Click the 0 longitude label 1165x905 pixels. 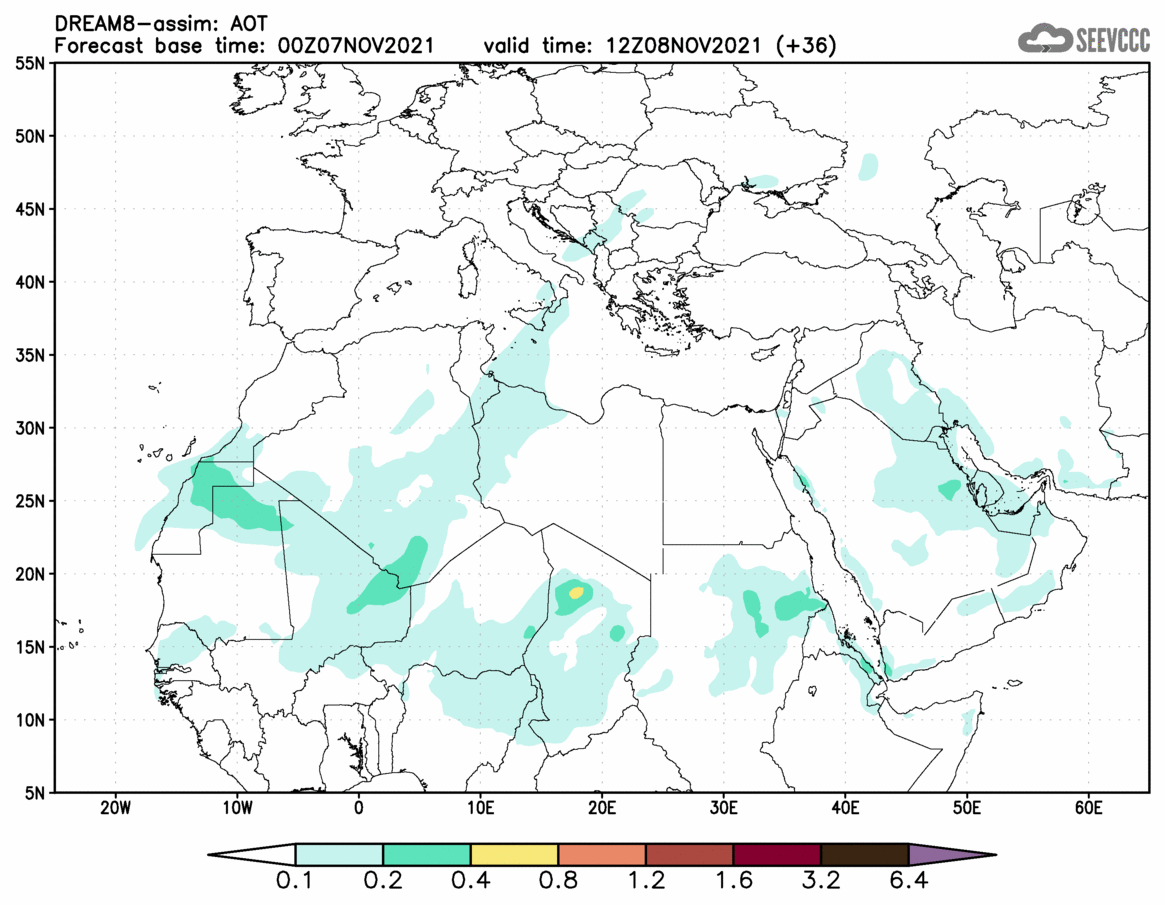click(359, 808)
